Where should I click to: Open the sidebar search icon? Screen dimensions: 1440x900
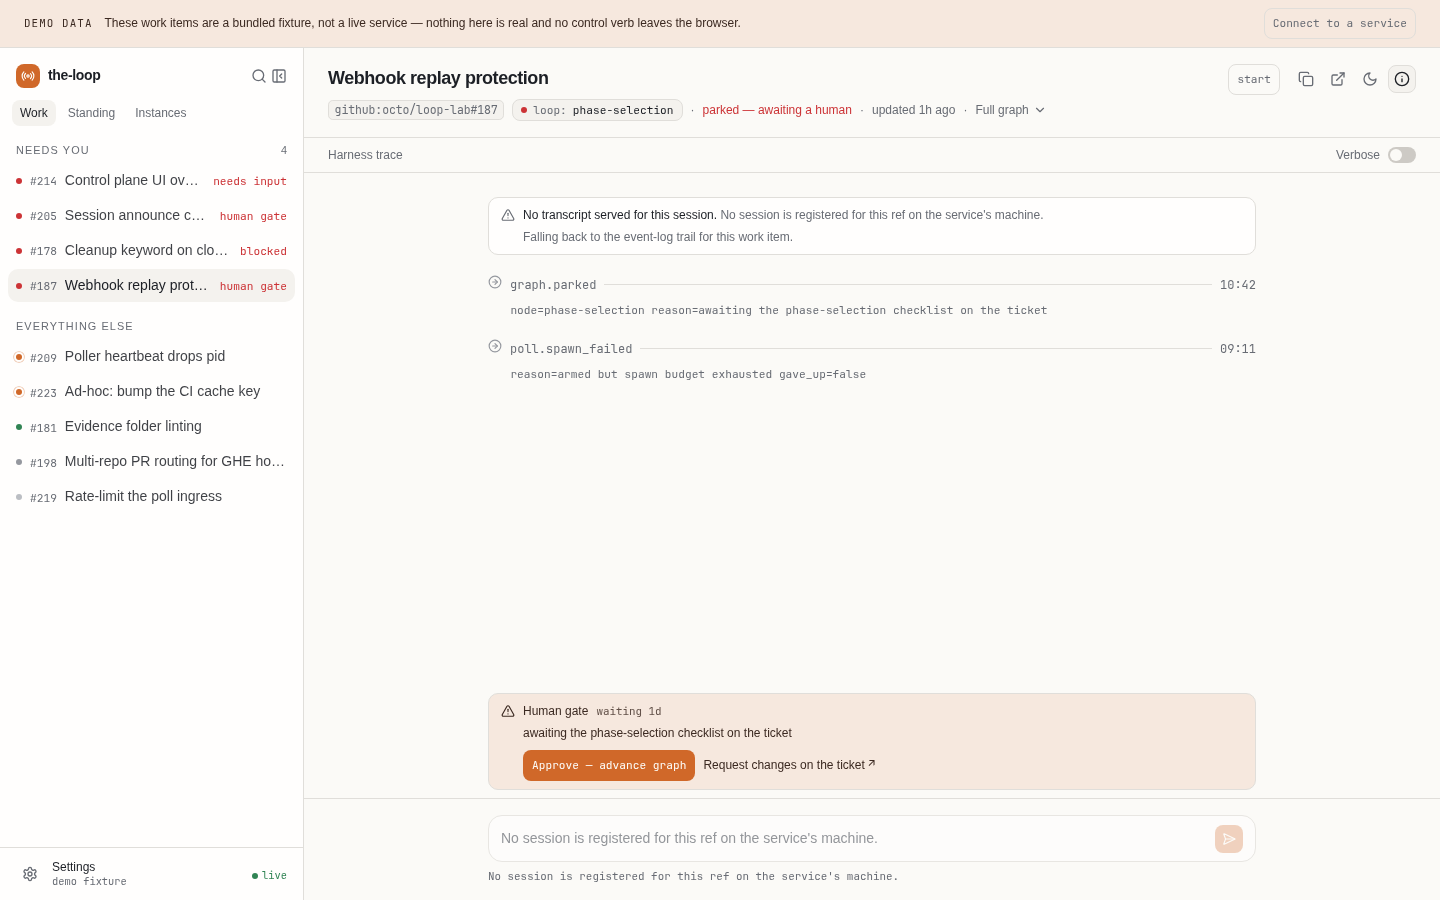[x=259, y=76]
